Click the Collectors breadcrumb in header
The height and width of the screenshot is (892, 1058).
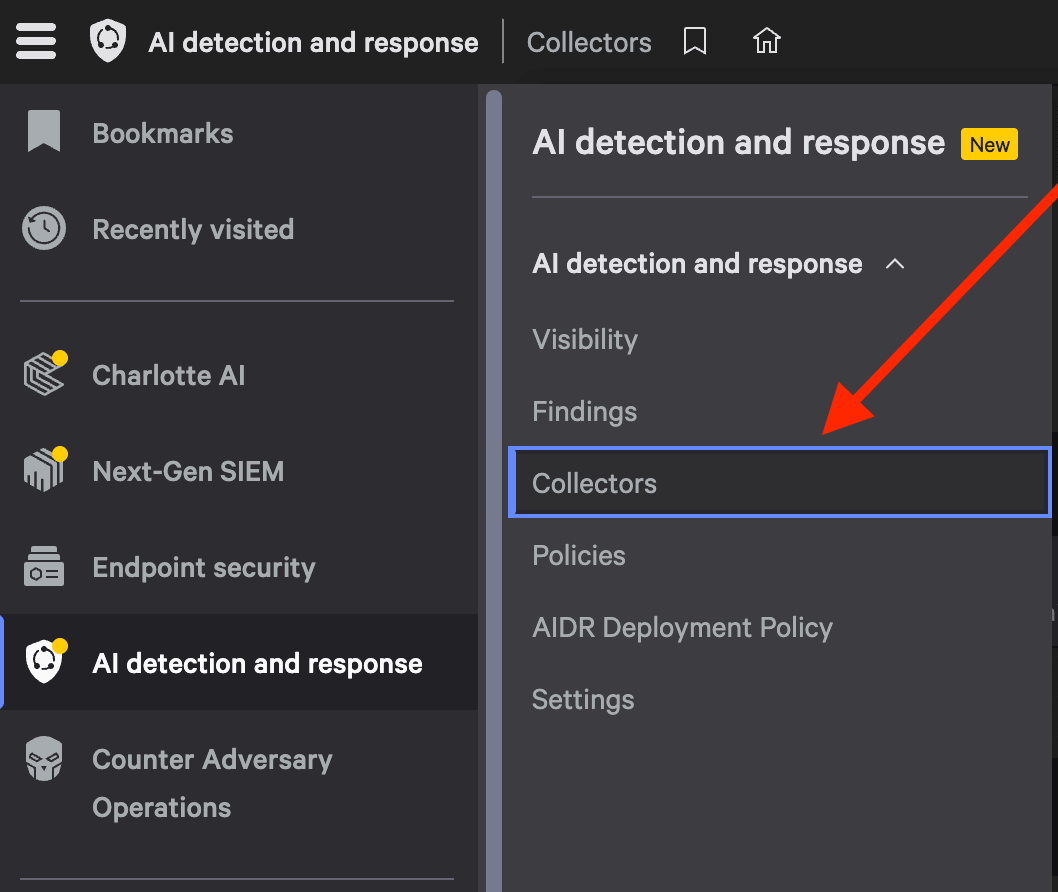coord(589,43)
